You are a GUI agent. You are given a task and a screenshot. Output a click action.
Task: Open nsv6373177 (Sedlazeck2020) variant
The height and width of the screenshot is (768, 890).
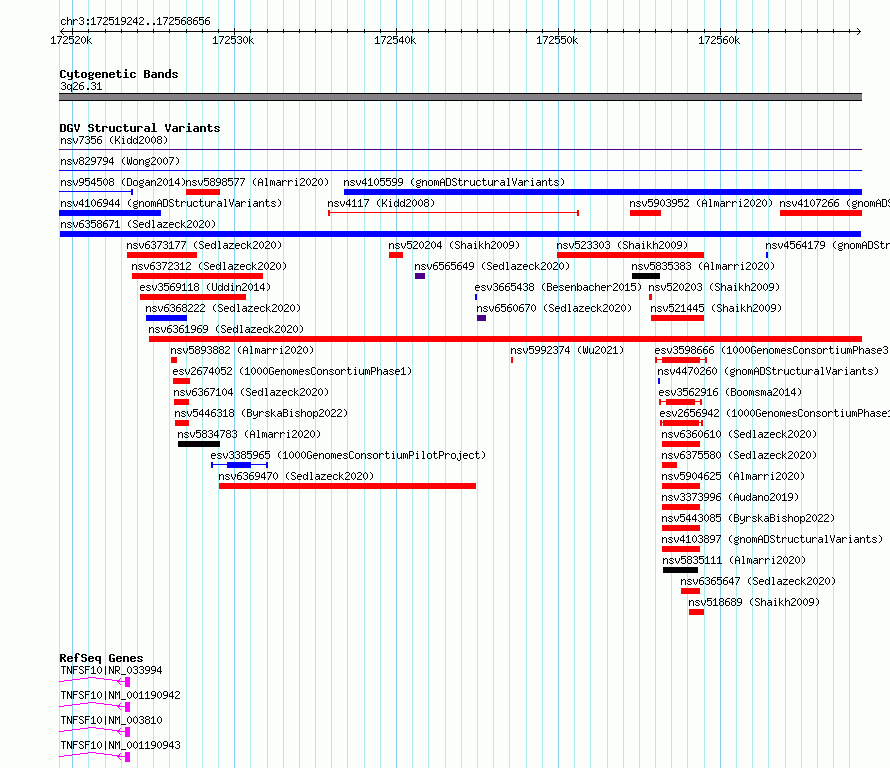click(204, 245)
